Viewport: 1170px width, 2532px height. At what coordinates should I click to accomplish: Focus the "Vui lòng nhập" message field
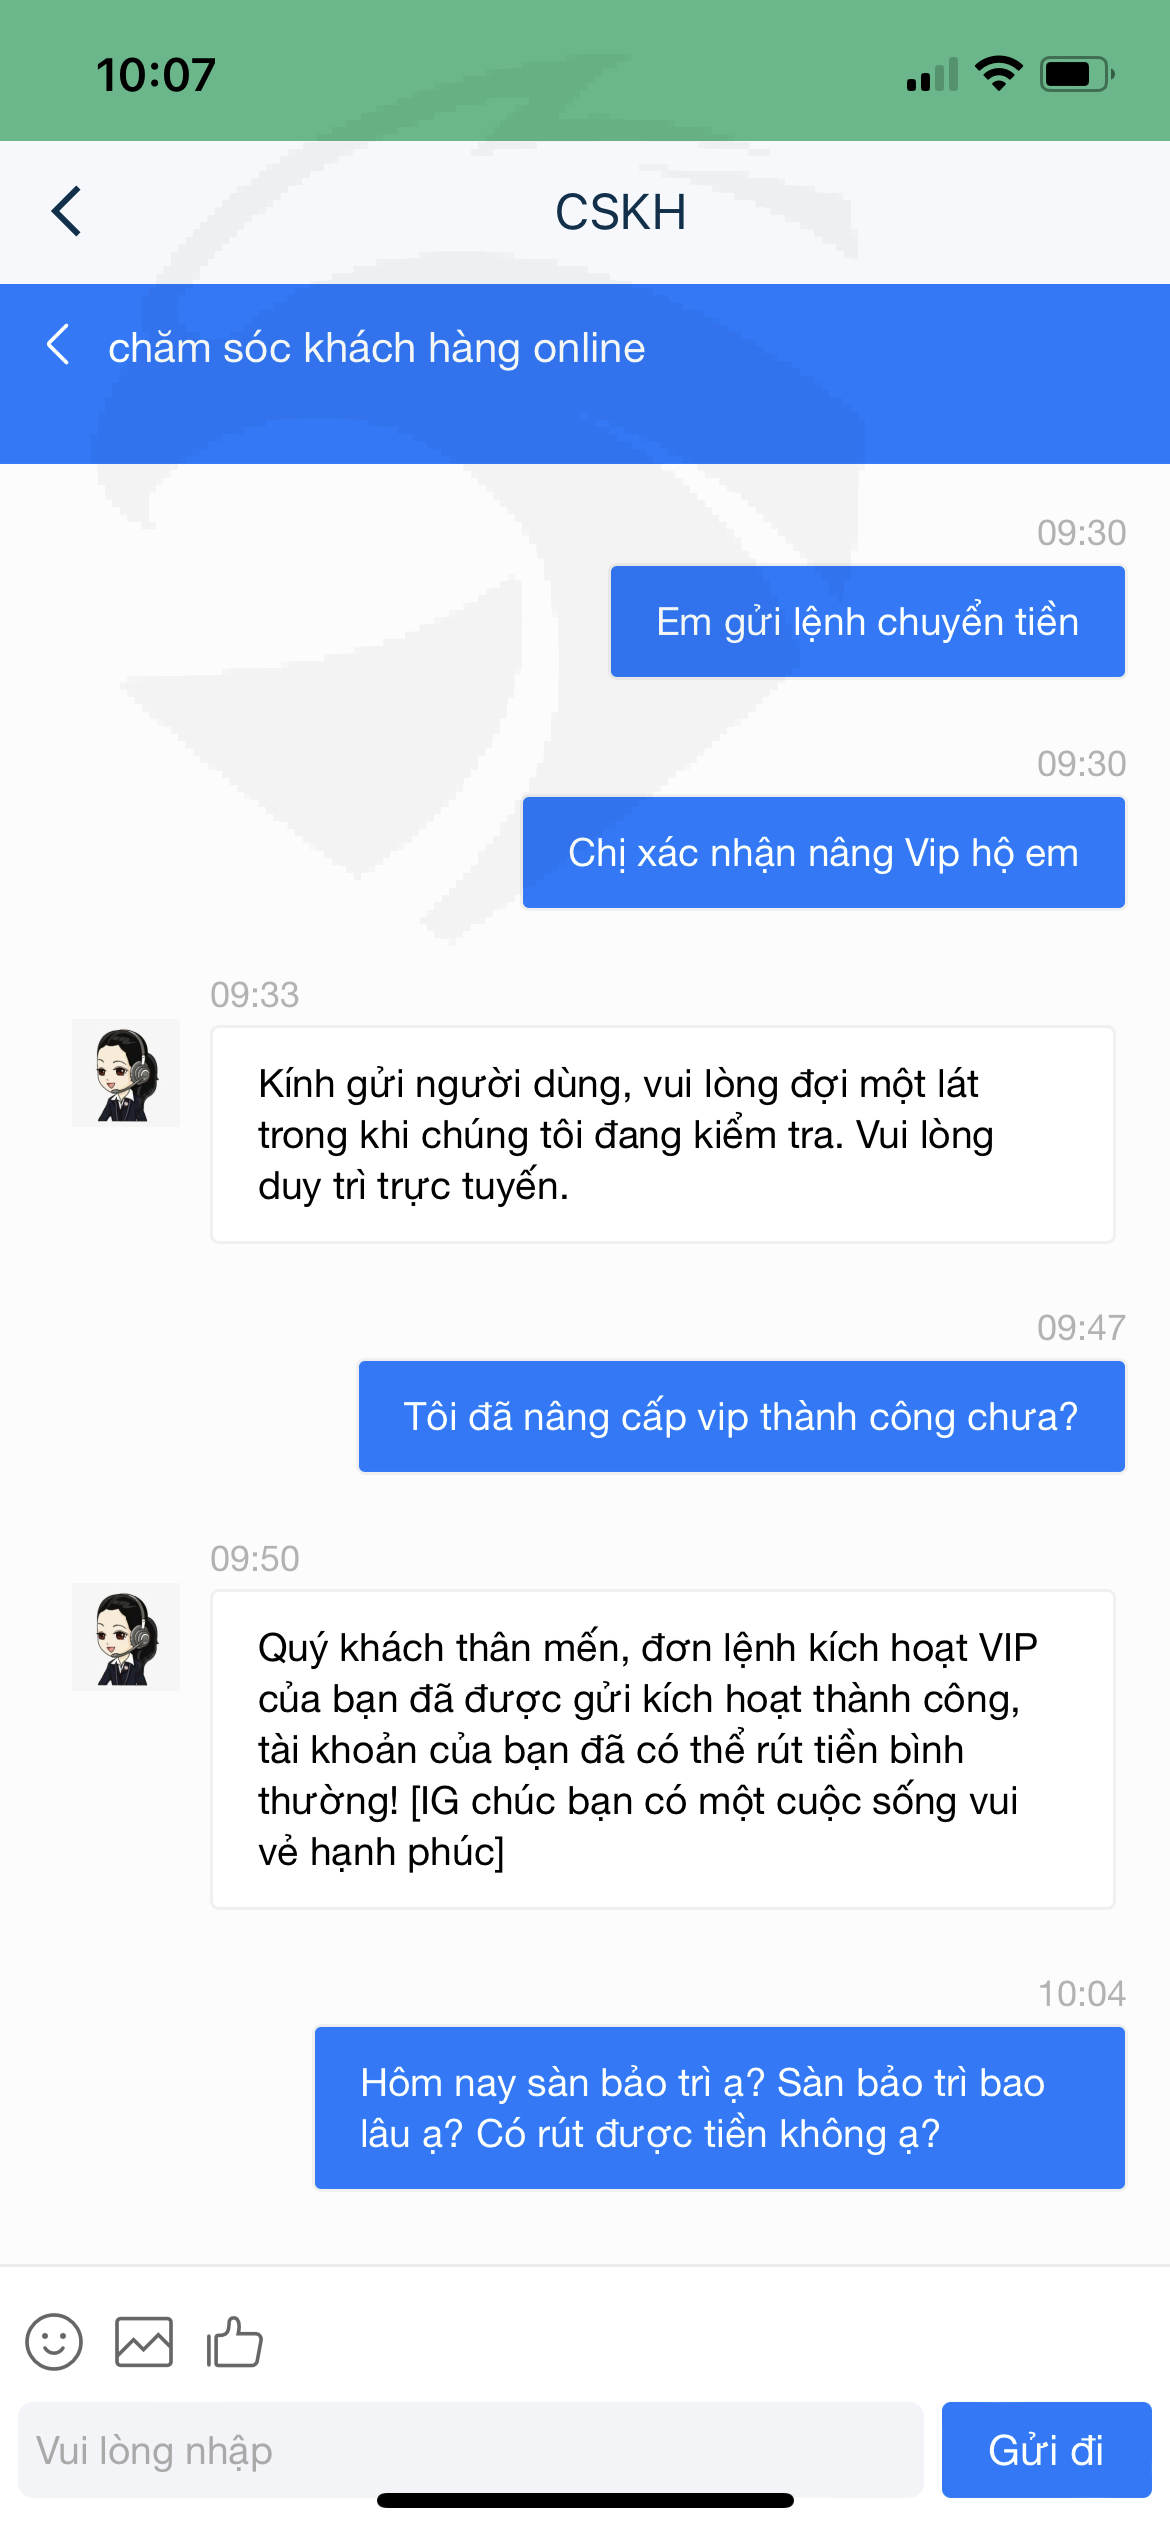point(470,2450)
